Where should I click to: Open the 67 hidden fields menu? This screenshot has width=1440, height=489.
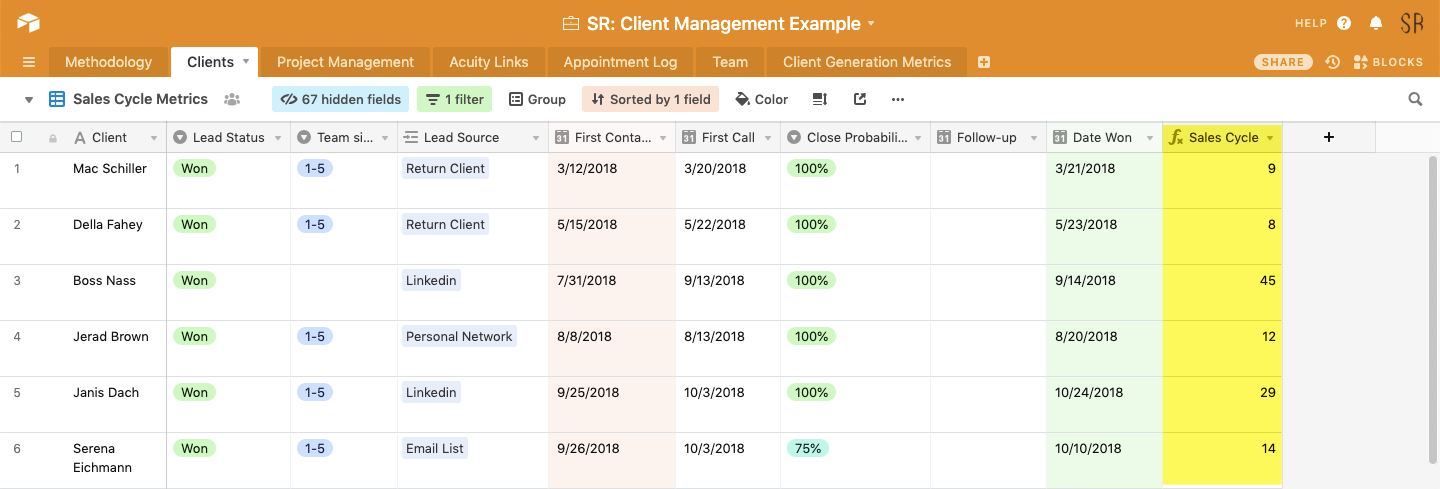pyautogui.click(x=341, y=99)
